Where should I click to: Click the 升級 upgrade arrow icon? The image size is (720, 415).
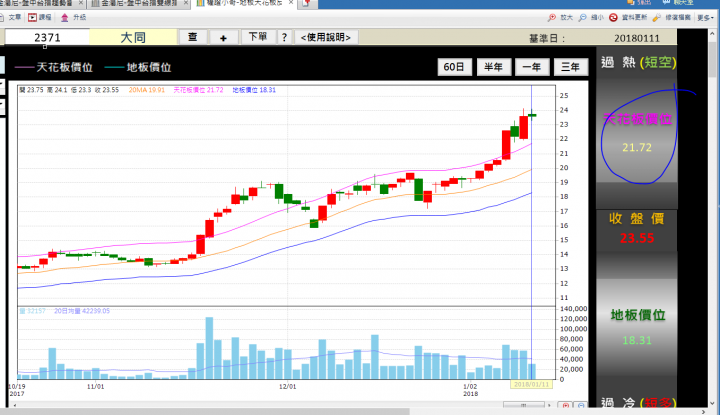(x=65, y=17)
